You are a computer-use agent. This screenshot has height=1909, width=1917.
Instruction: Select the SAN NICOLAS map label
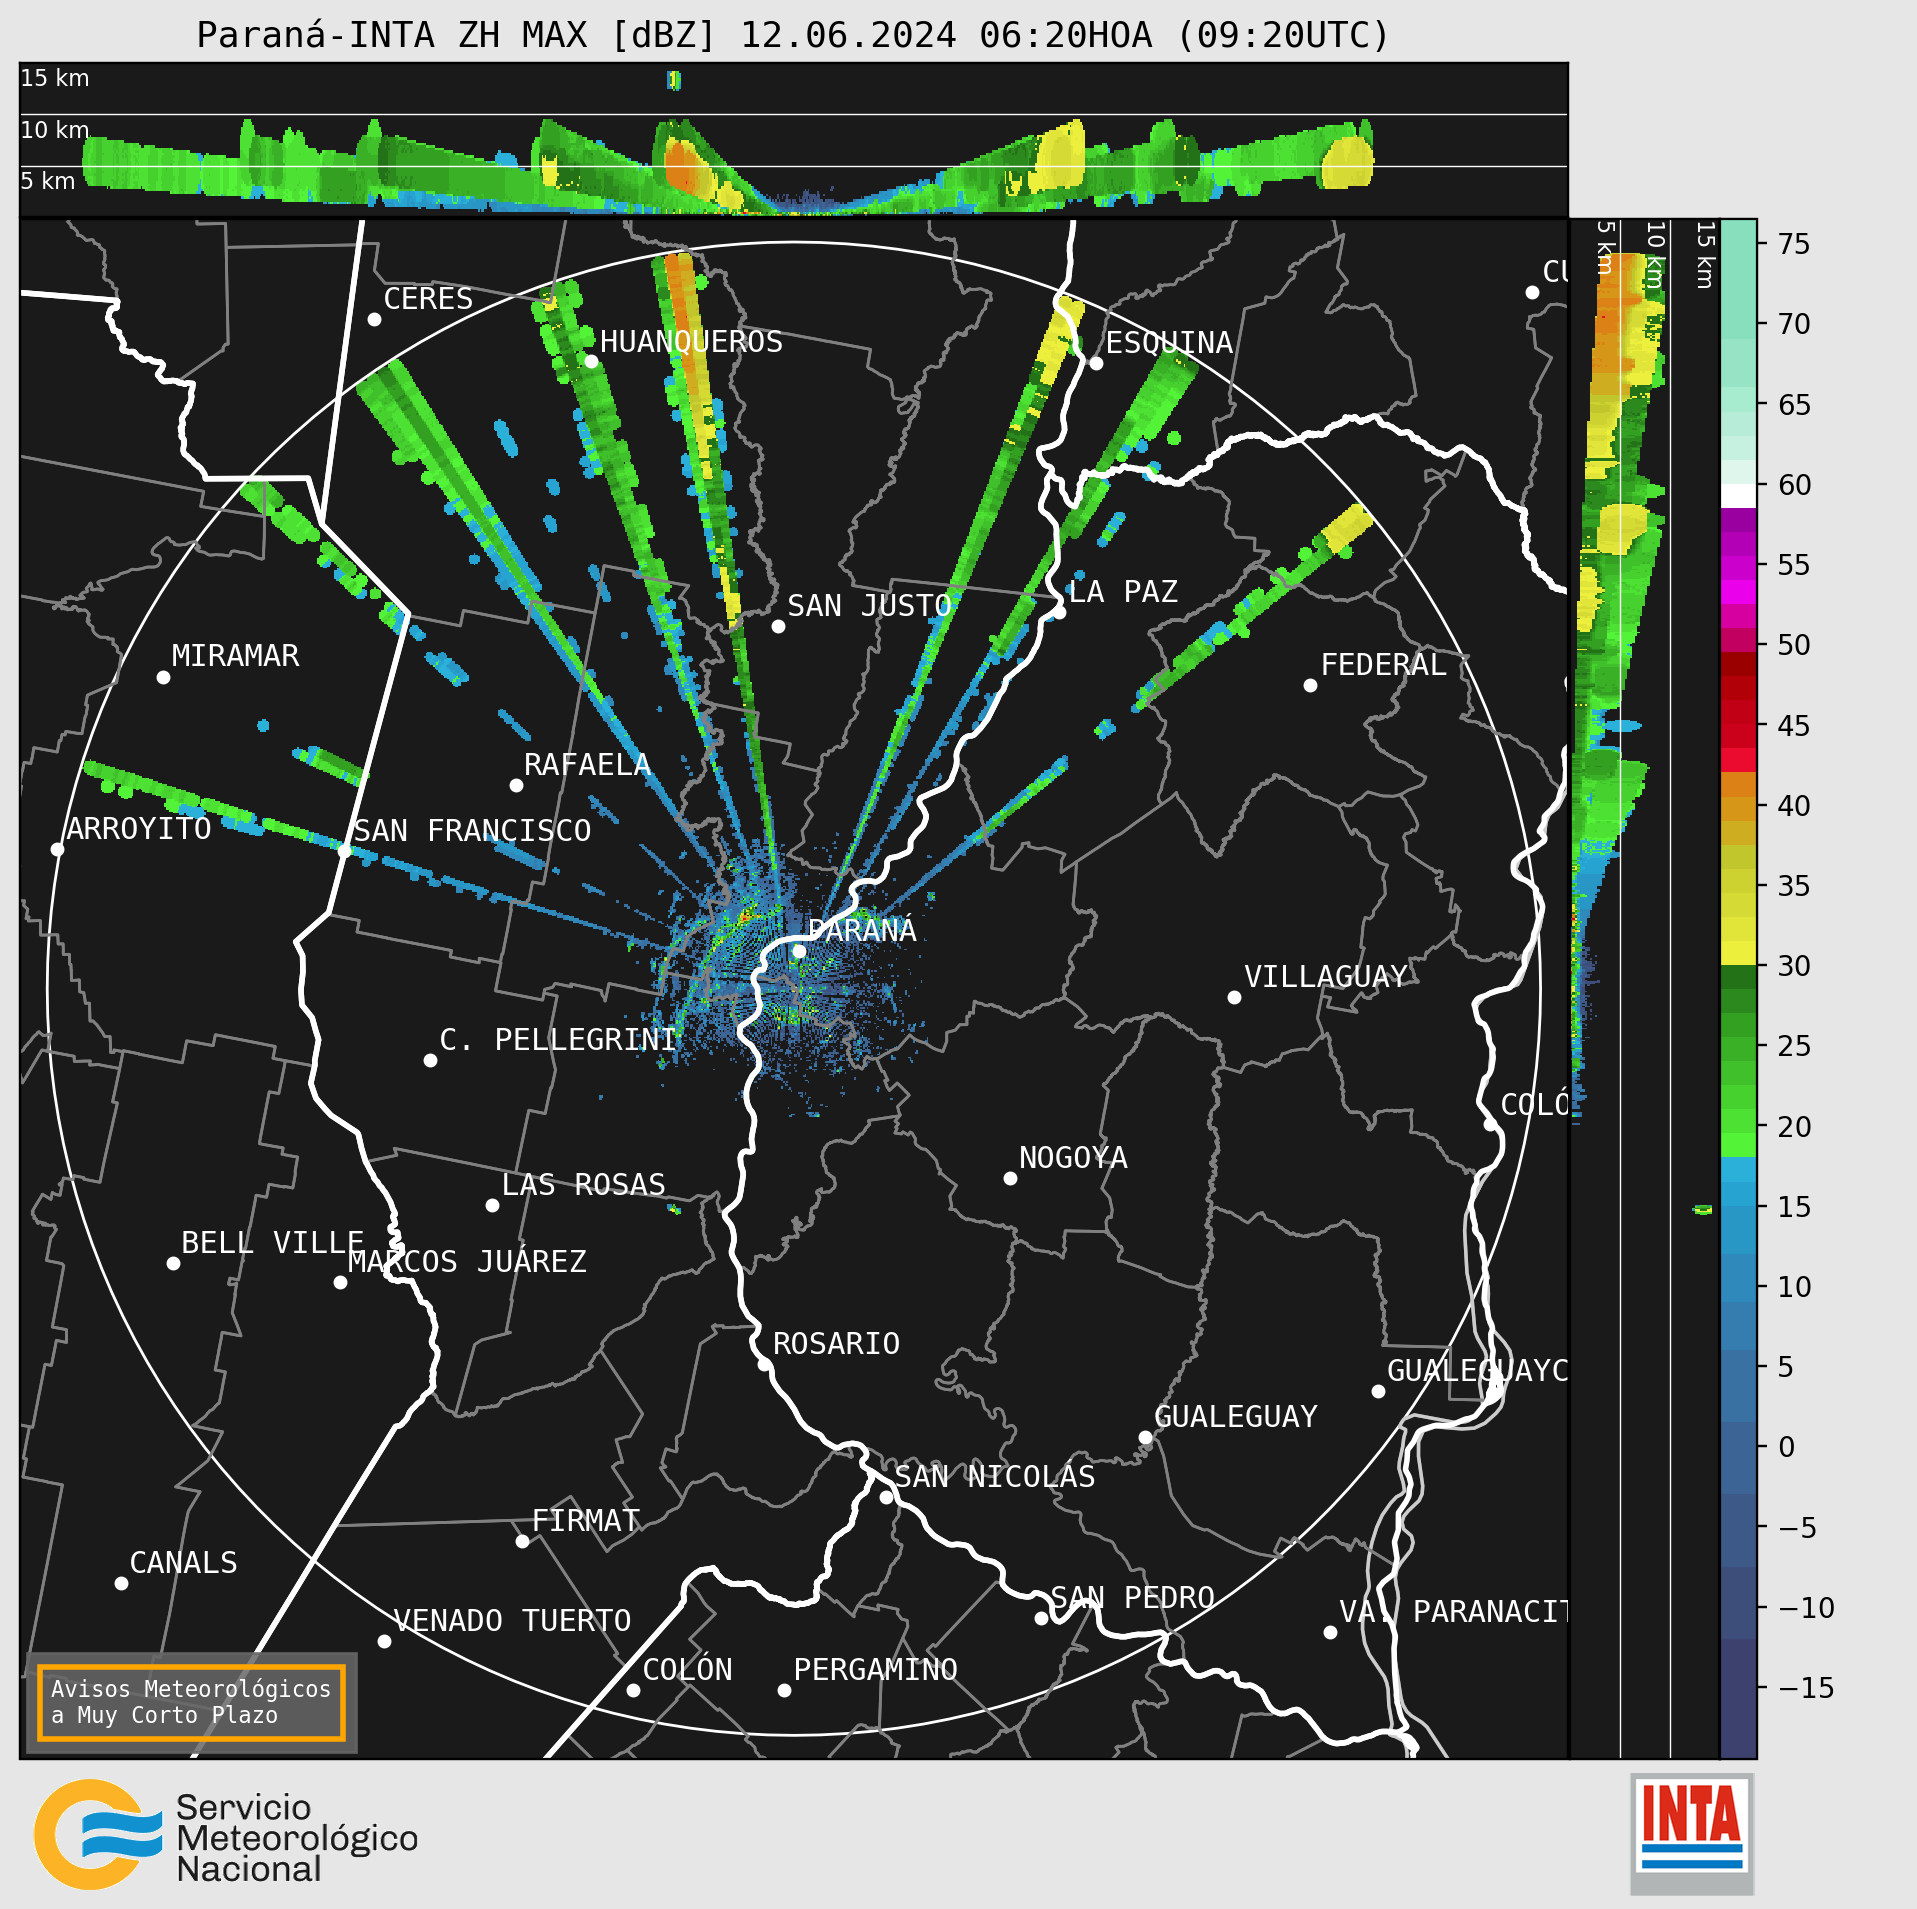click(995, 1477)
